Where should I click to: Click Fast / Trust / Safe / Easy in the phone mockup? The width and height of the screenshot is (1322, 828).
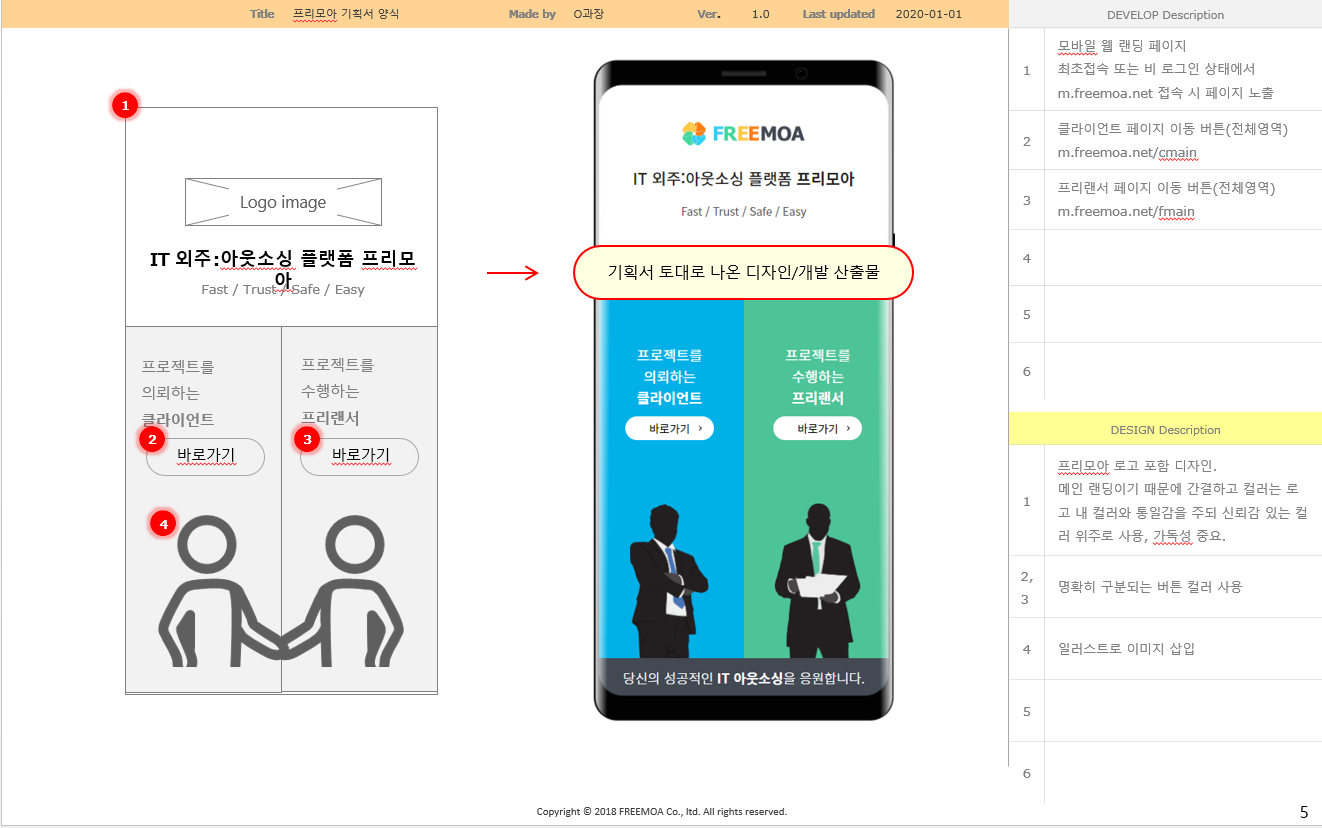[743, 212]
